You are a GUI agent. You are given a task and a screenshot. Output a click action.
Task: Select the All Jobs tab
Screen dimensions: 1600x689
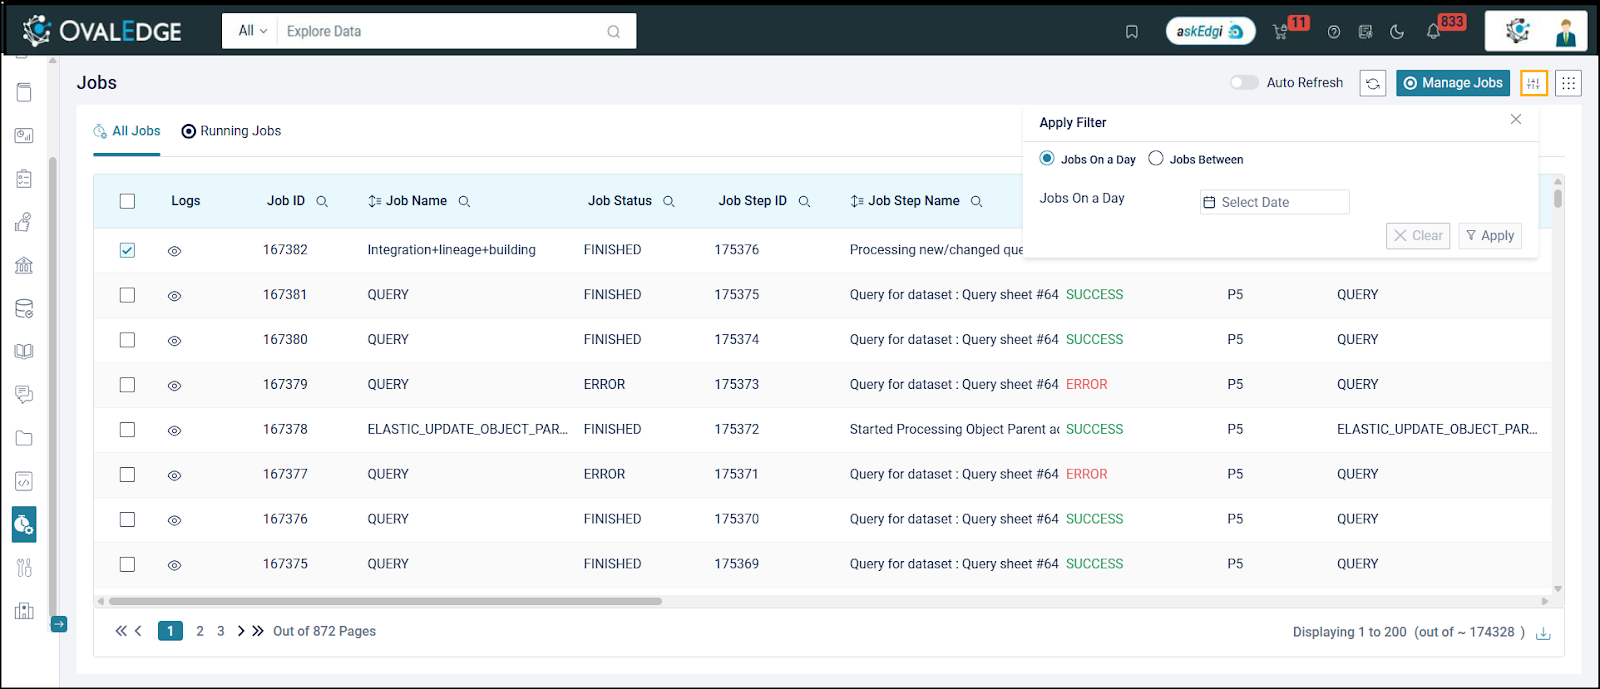tap(127, 131)
